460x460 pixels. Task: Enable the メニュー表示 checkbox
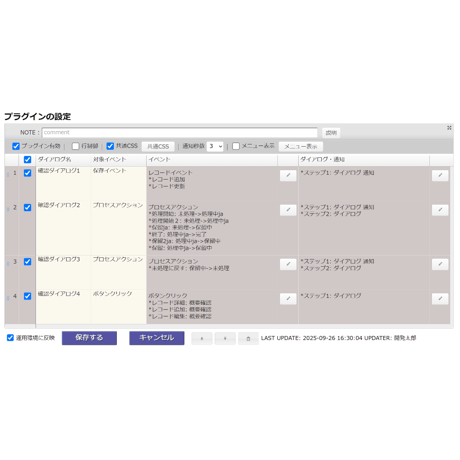pyautogui.click(x=236, y=146)
